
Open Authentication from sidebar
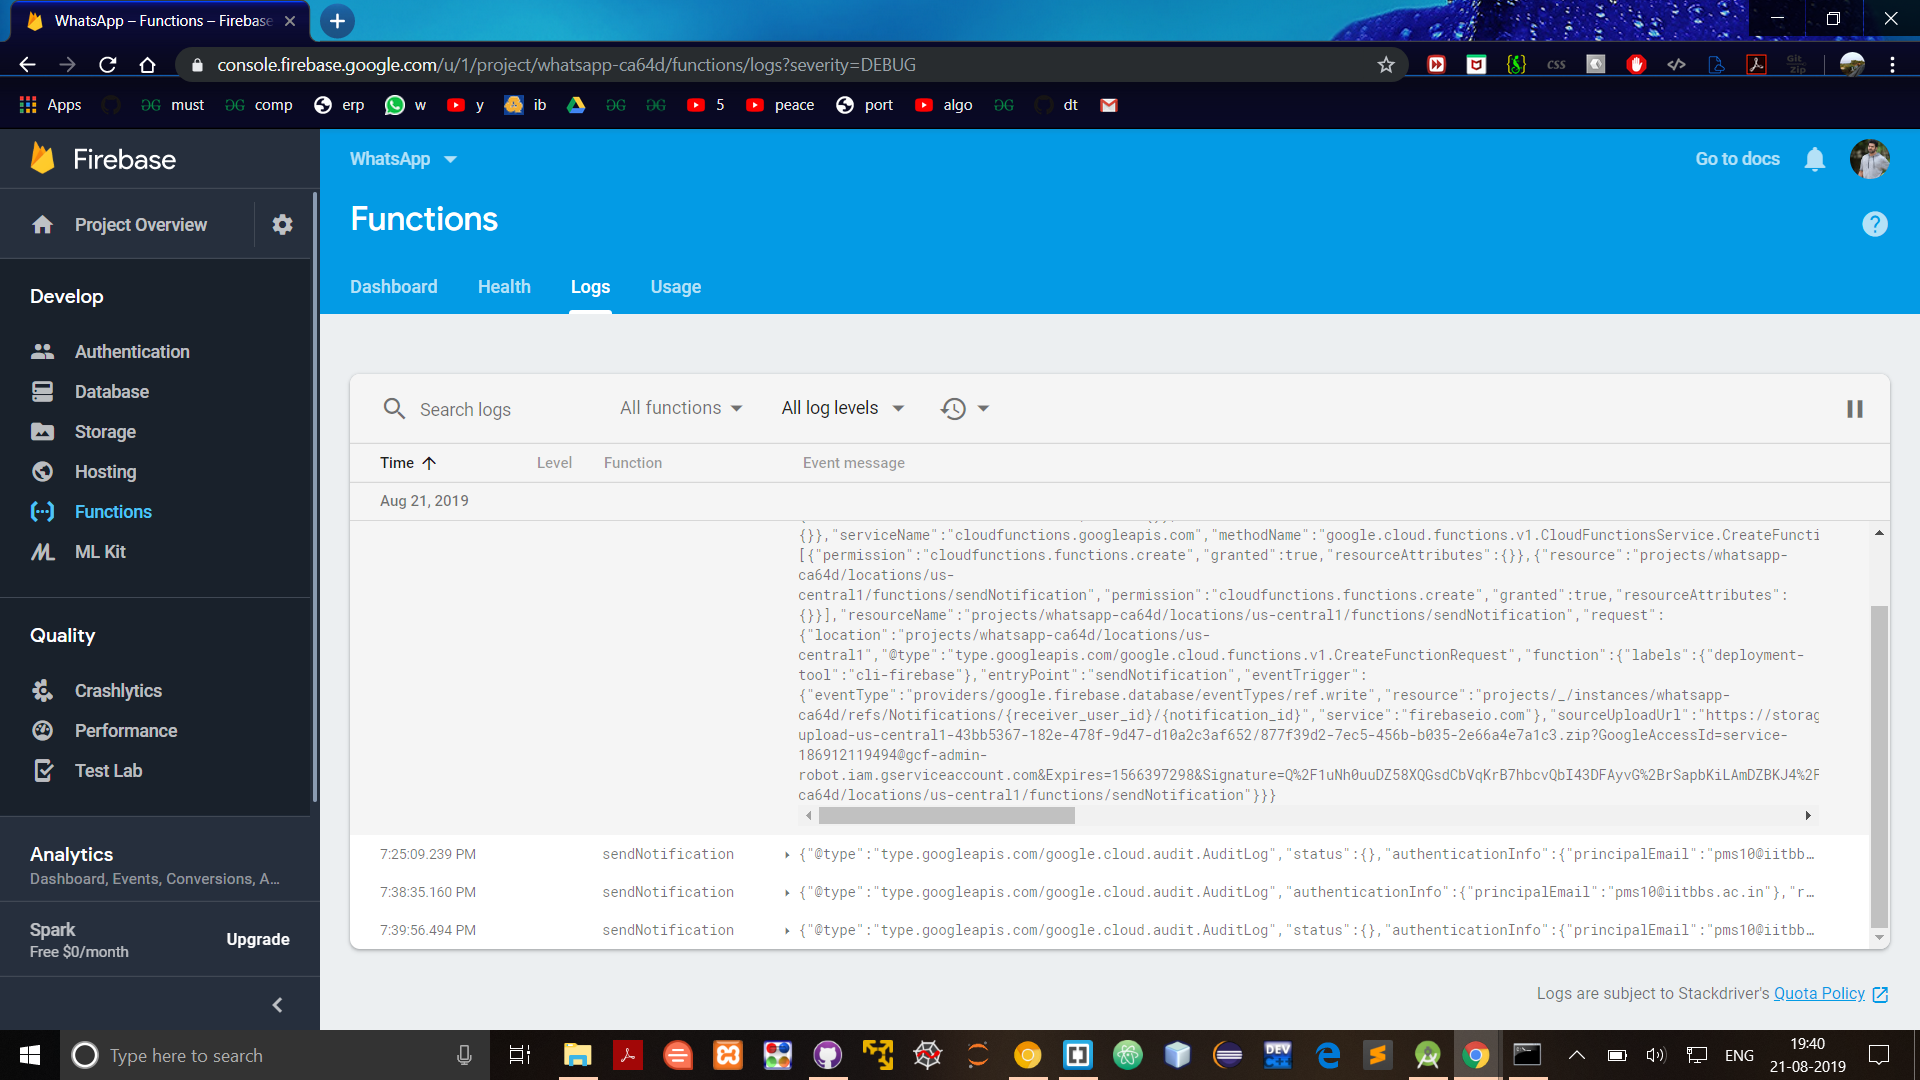(x=132, y=352)
